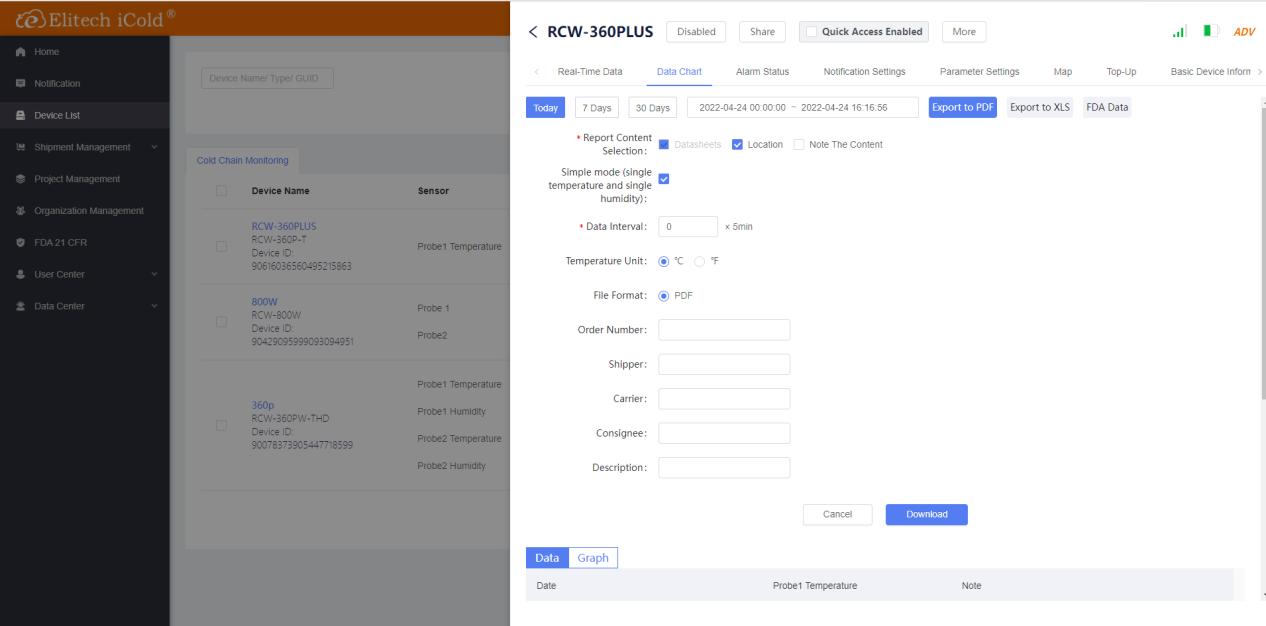Click the Data Center icon
Viewport: 1266px width, 626px height.
tap(20, 306)
